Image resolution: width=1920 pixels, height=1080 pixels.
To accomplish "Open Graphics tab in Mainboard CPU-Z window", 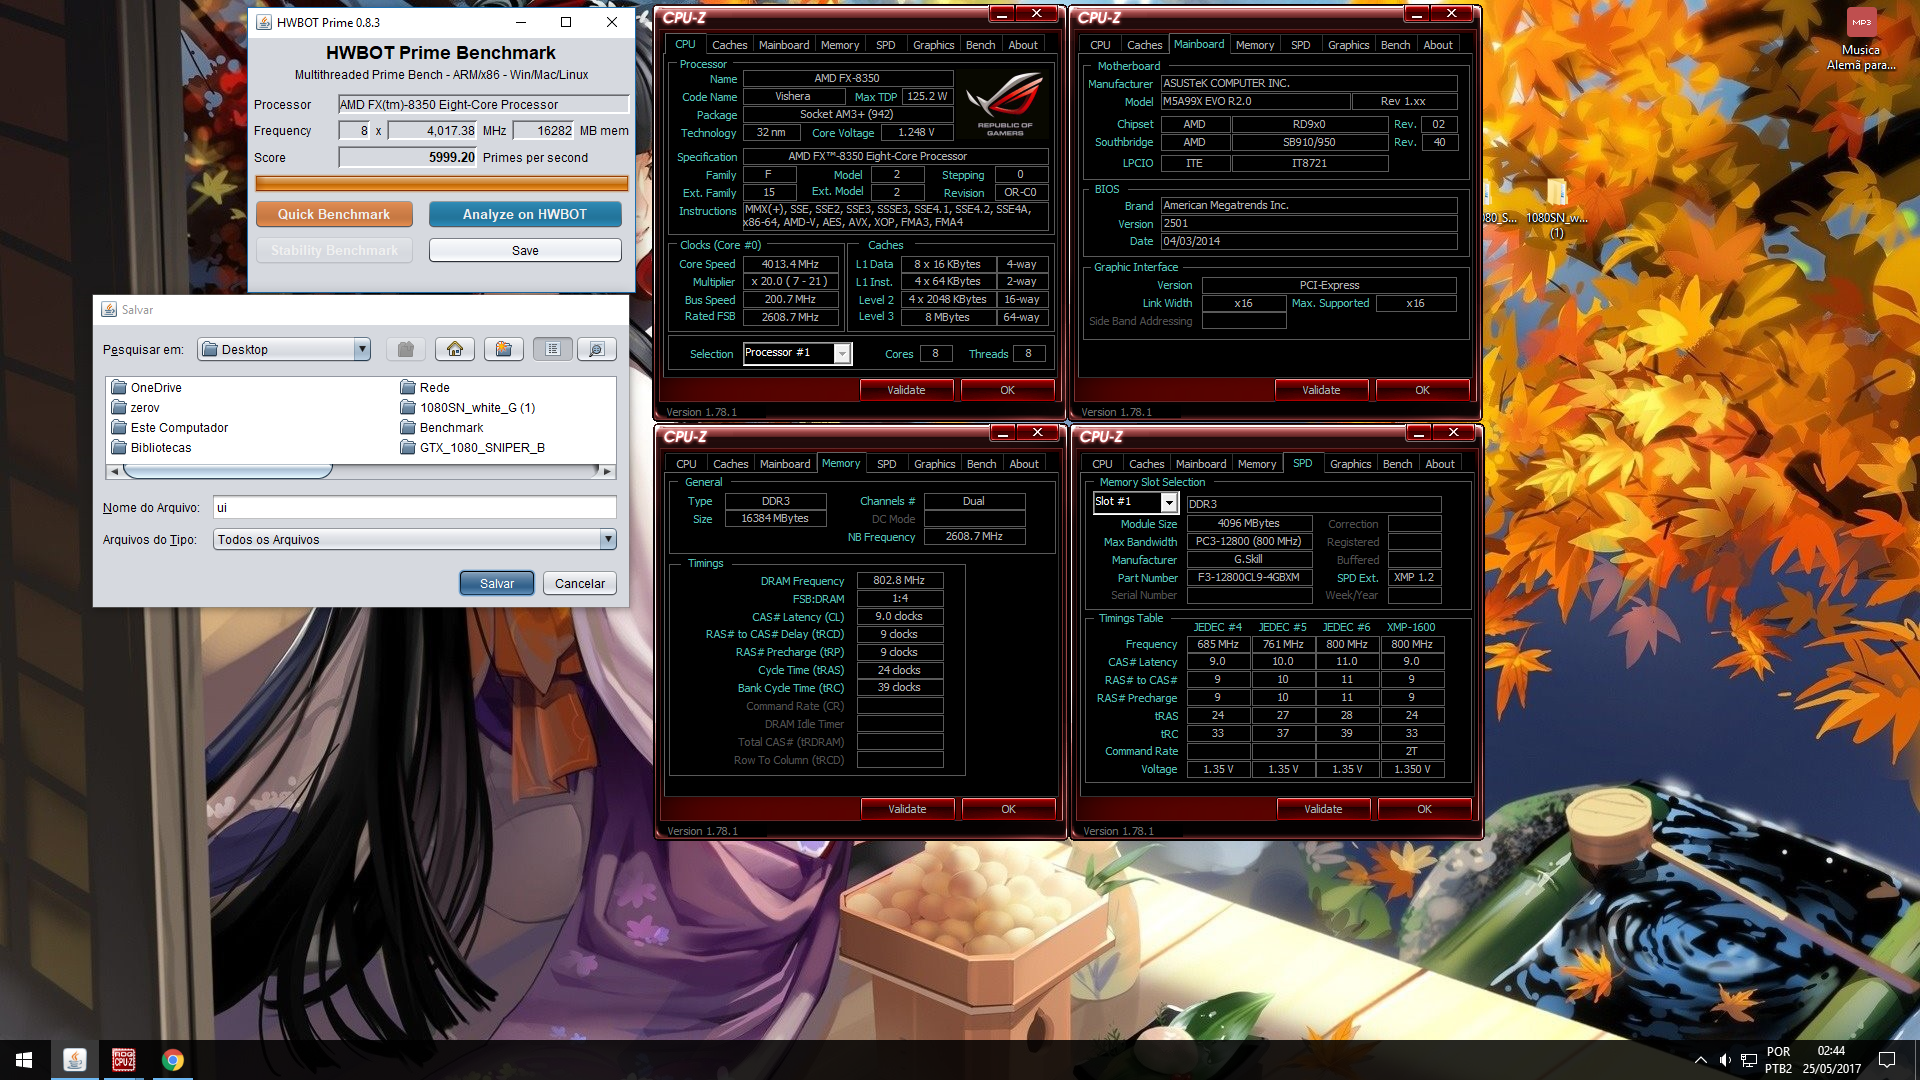I will tap(1348, 45).
